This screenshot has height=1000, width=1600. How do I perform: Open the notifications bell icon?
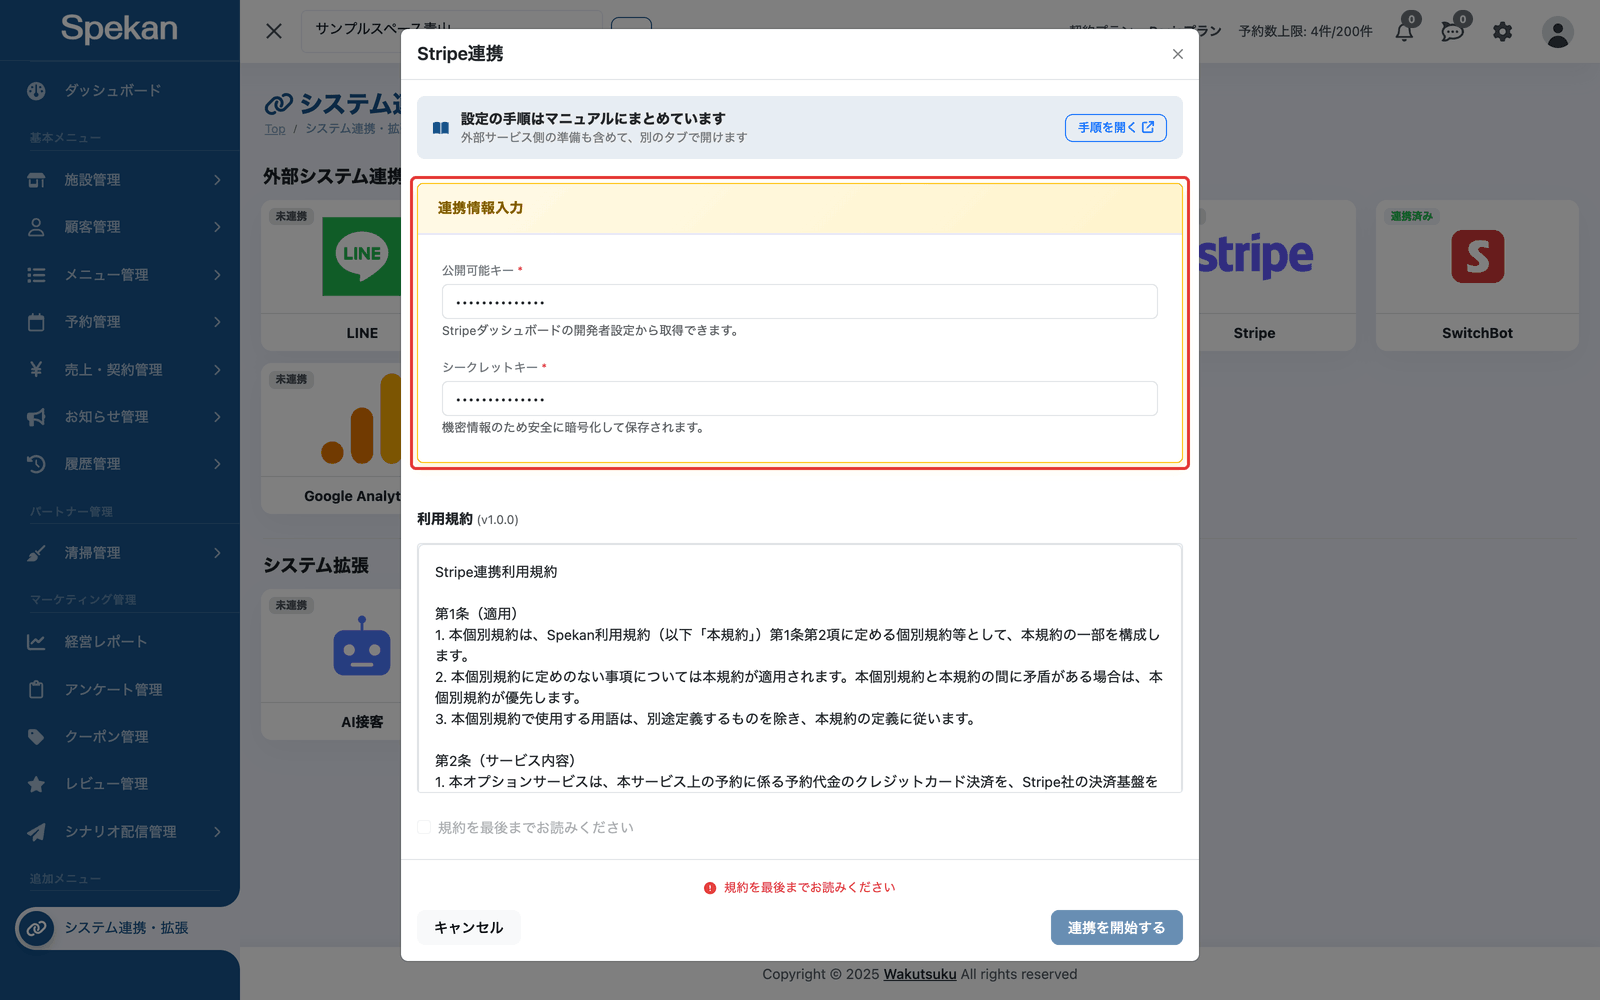1405,31
